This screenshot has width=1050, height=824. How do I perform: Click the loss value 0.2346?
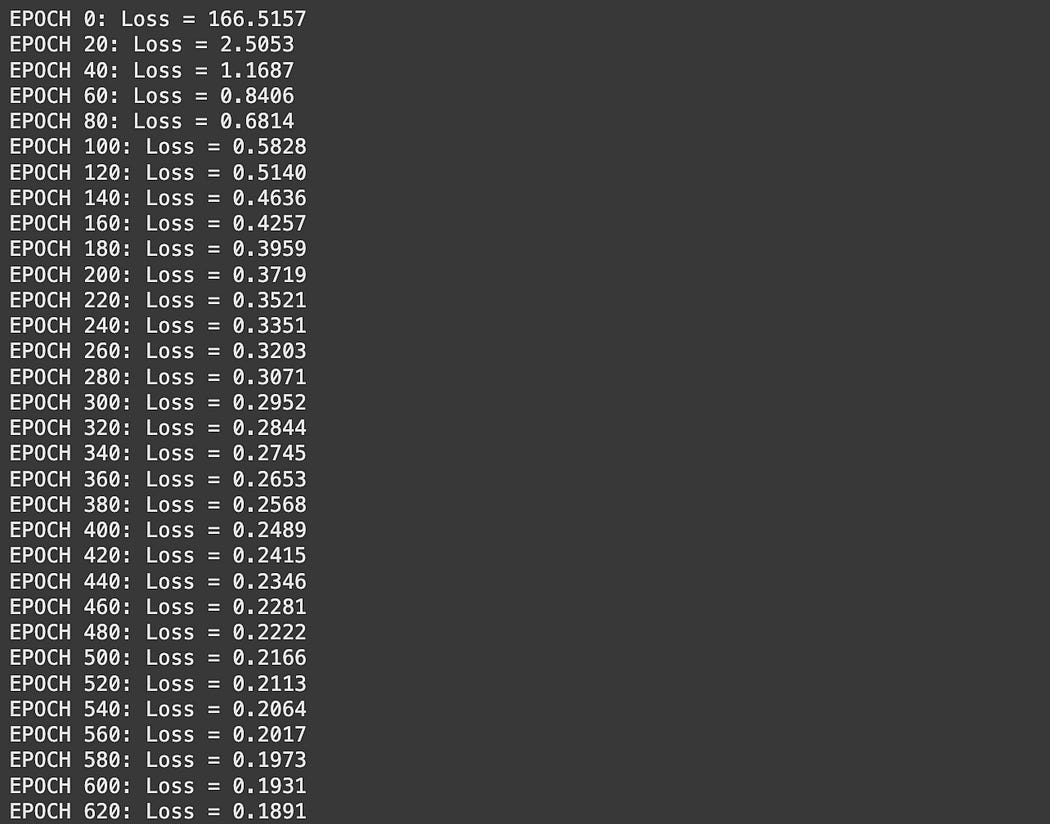[x=270, y=581]
